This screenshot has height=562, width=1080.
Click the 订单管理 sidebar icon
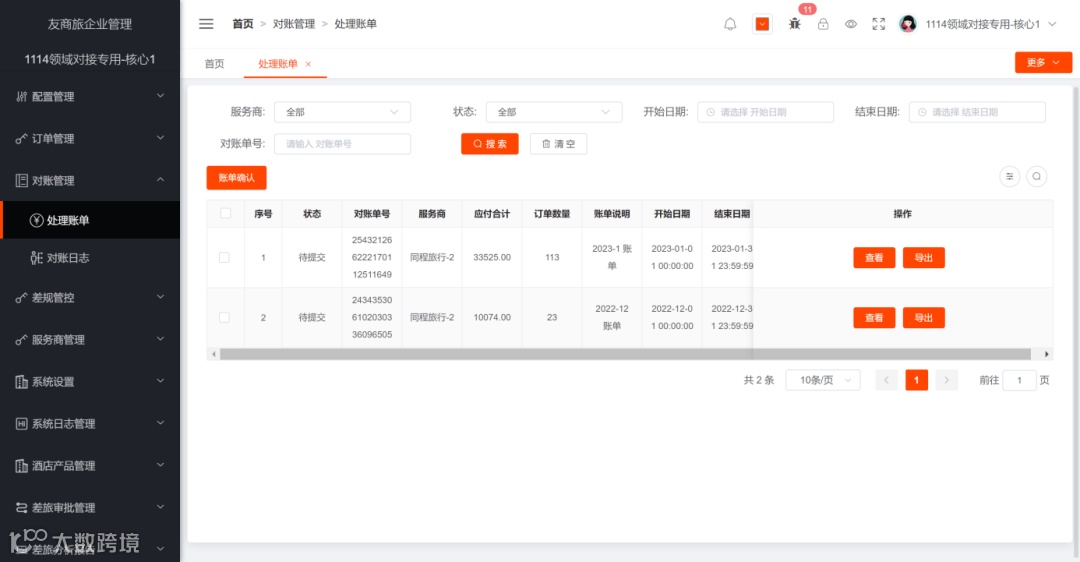[21, 138]
